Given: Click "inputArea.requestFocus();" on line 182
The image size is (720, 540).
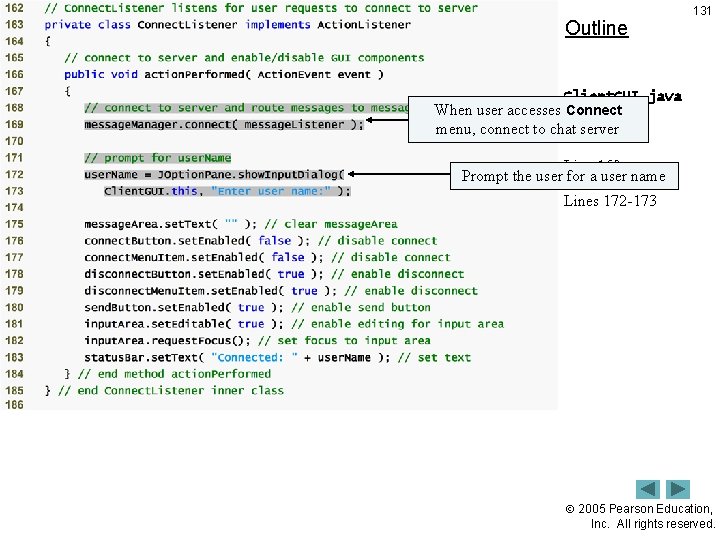Looking at the screenshot, I should coord(167,341).
